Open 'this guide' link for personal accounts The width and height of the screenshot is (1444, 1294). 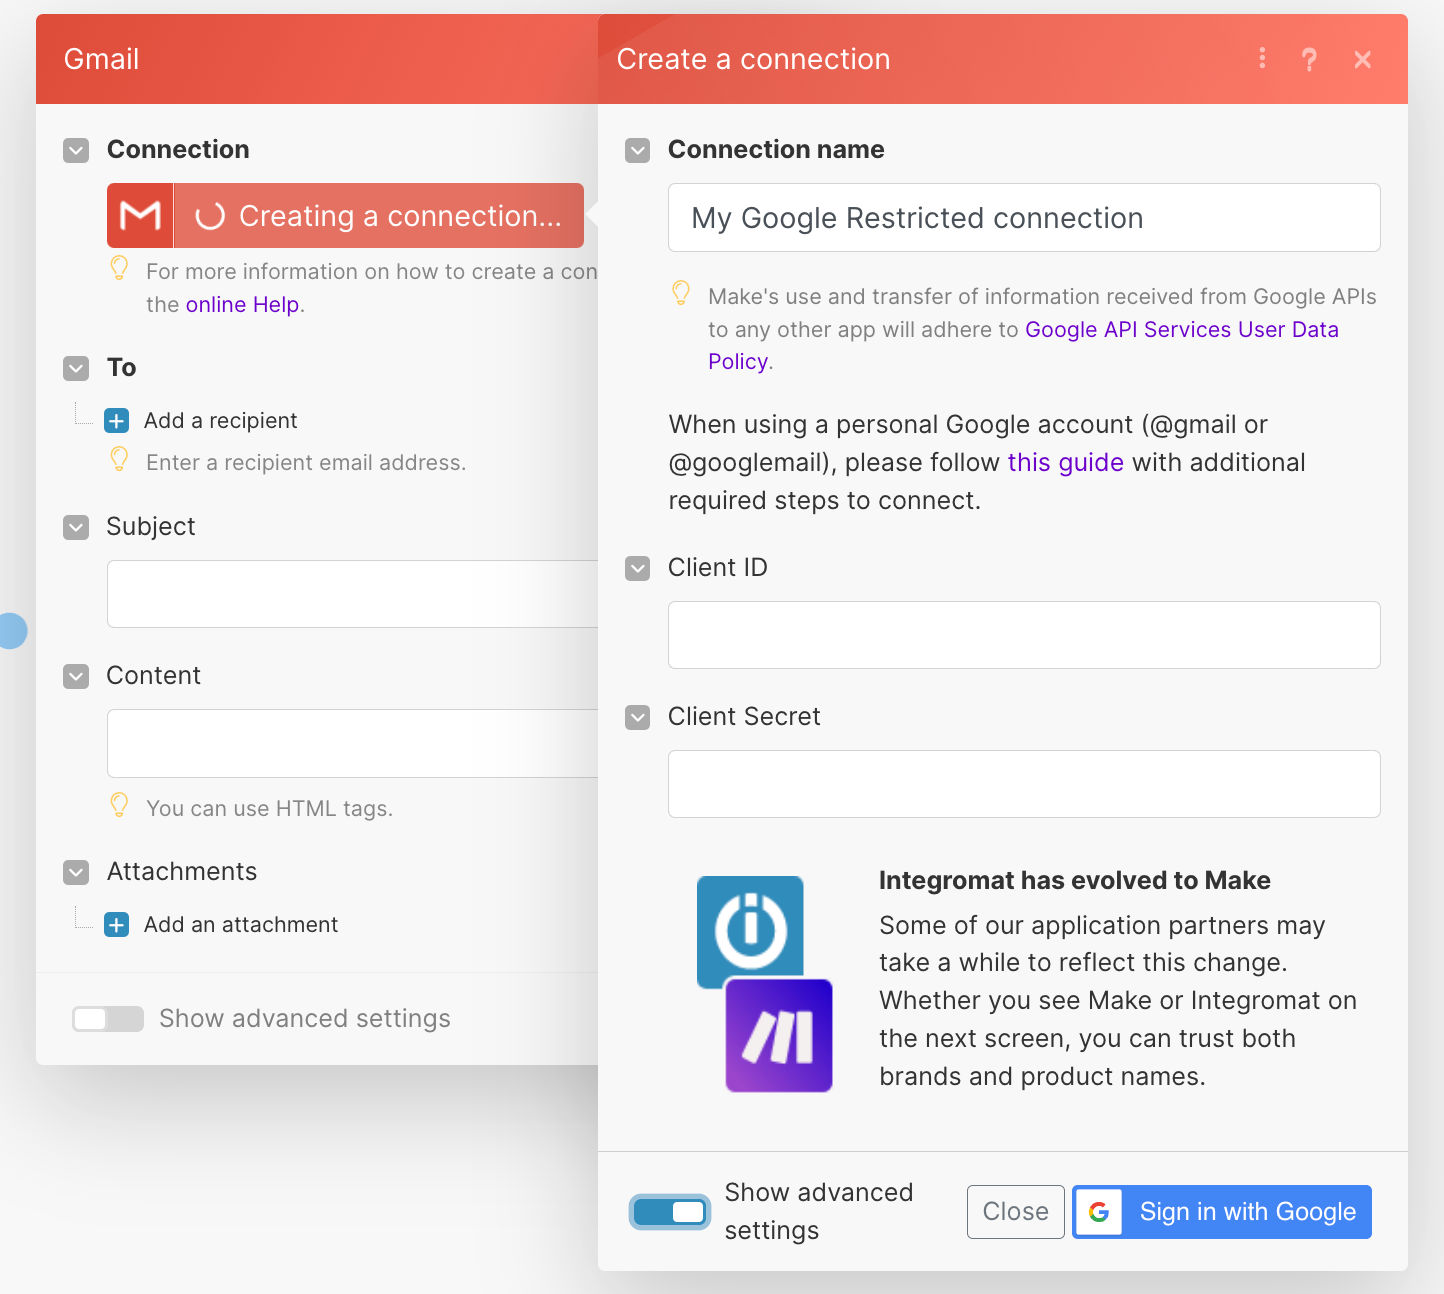click(1065, 462)
